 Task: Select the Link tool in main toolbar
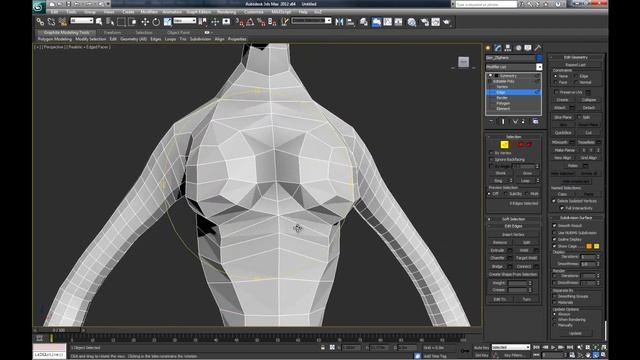pyautogui.click(x=40, y=22)
